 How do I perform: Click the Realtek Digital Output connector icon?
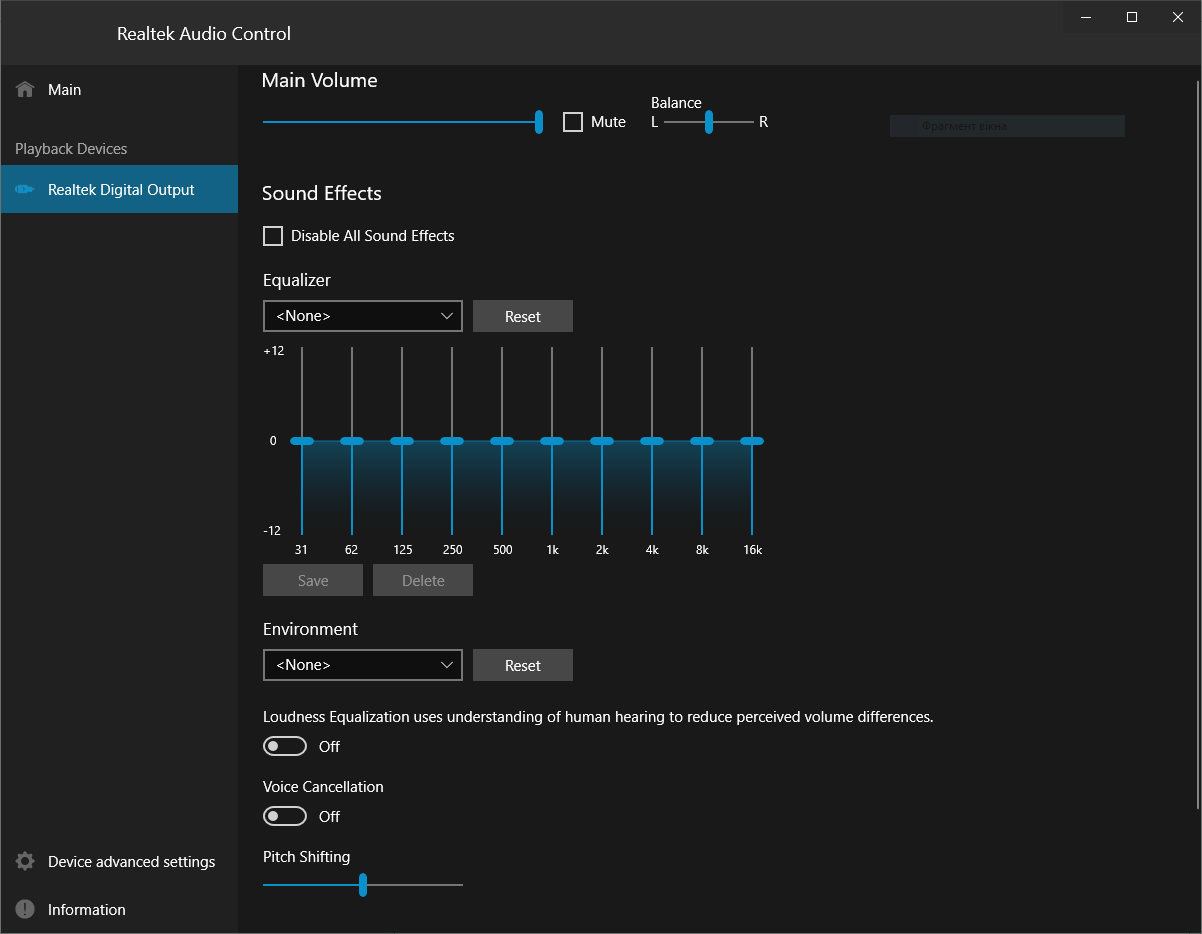(25, 190)
